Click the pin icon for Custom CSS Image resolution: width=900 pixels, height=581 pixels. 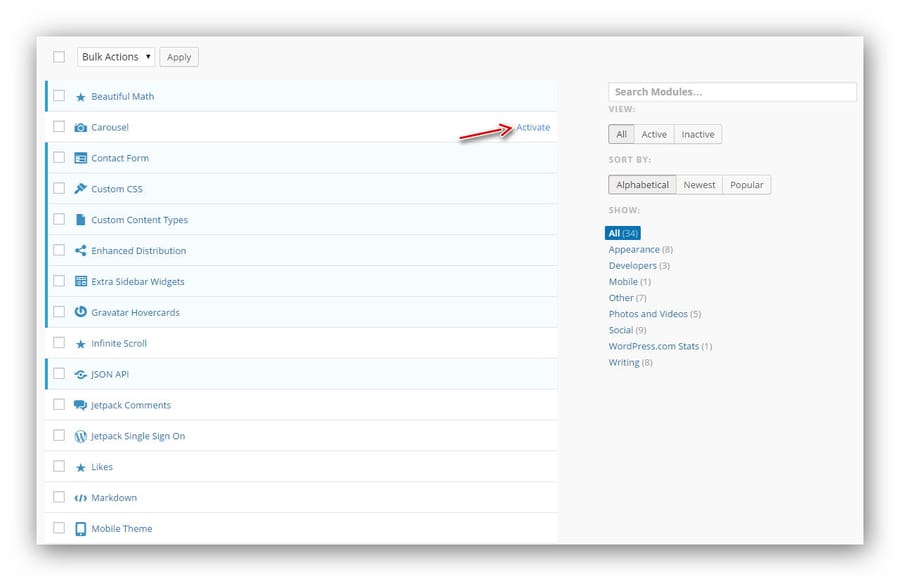tap(80, 188)
